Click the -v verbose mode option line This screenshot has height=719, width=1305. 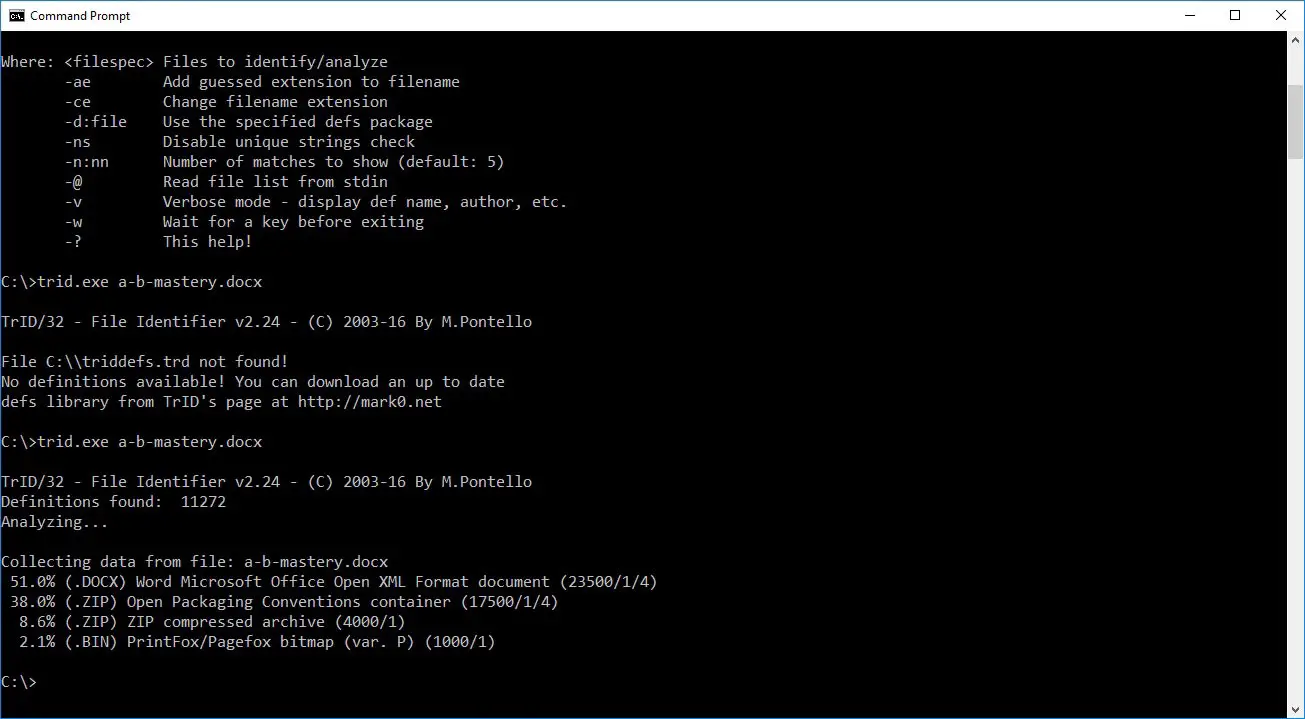[x=315, y=202]
